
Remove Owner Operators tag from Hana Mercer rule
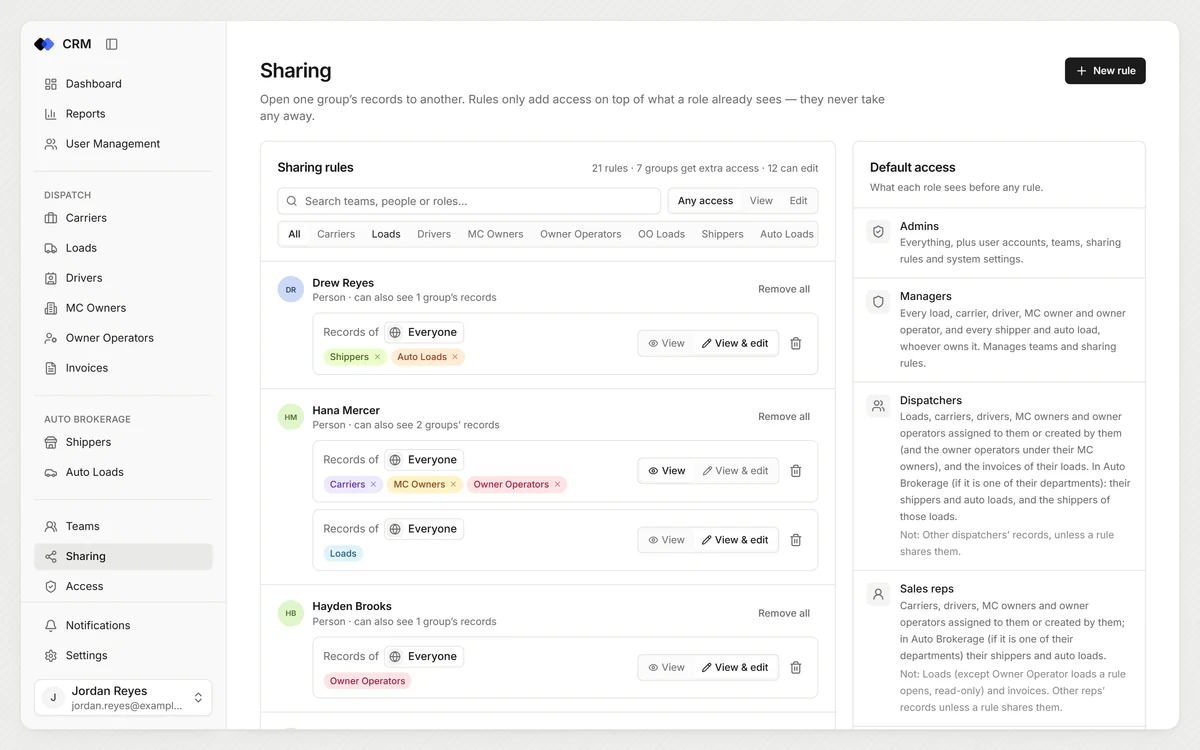[557, 485]
